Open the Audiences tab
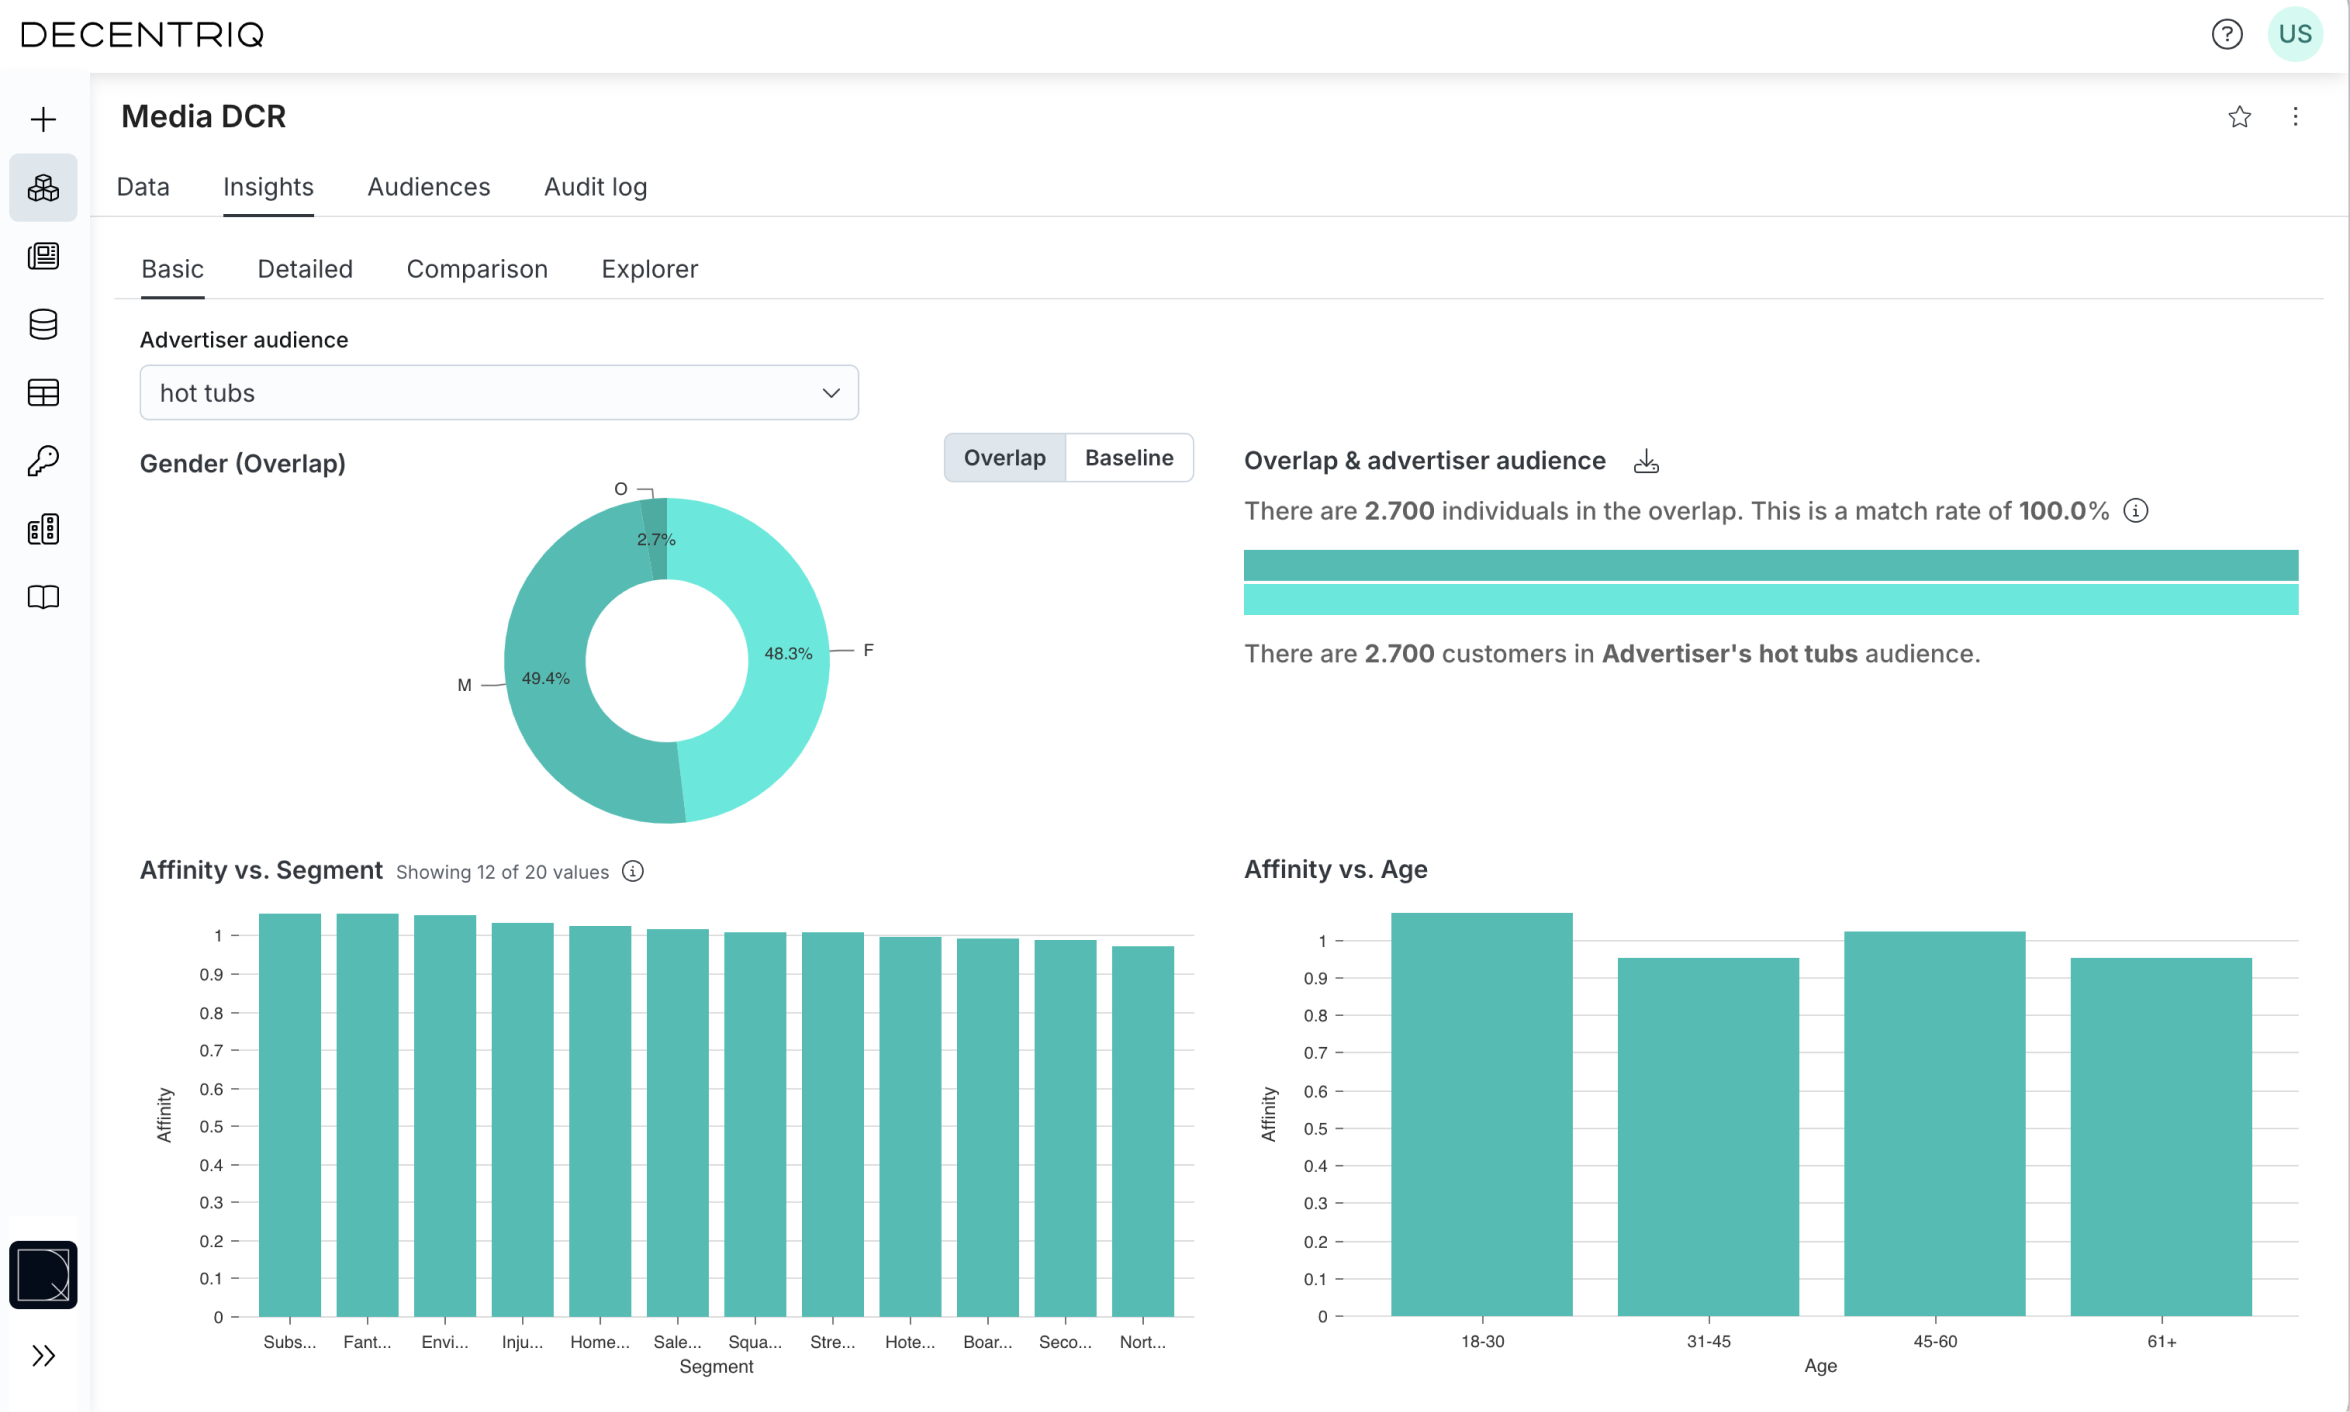The width and height of the screenshot is (2350, 1412). point(428,187)
